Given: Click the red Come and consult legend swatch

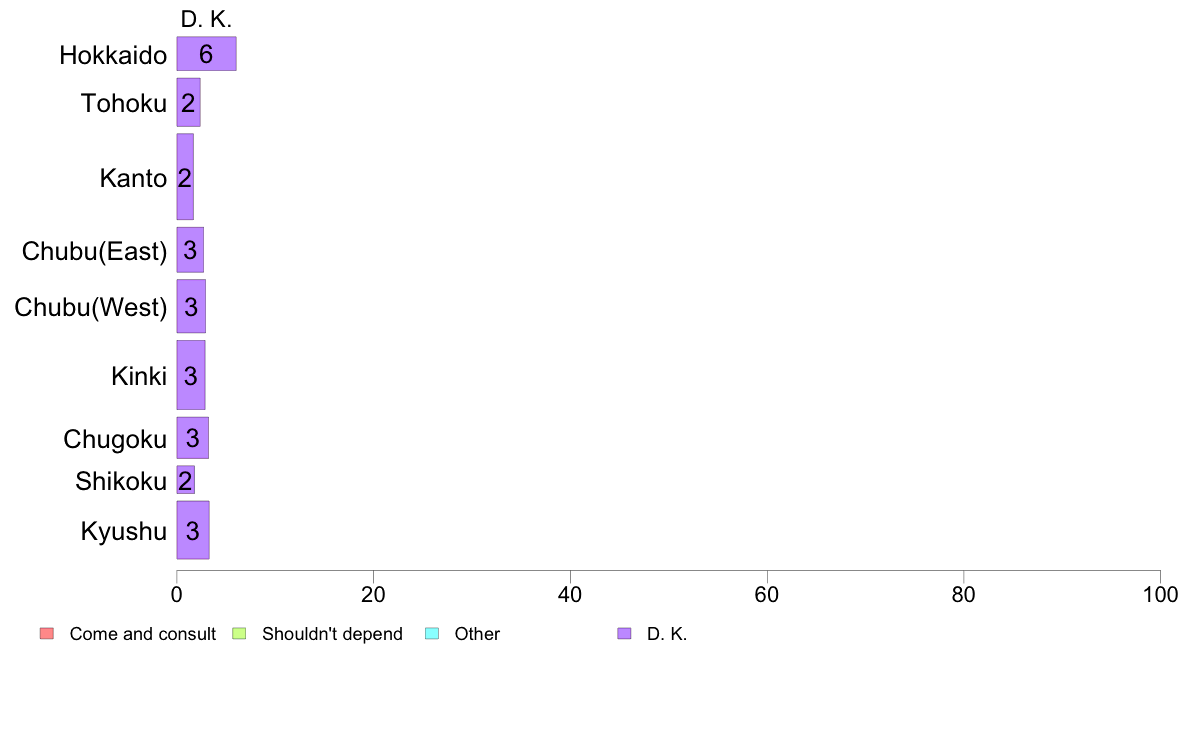Looking at the screenshot, I should click(47, 634).
